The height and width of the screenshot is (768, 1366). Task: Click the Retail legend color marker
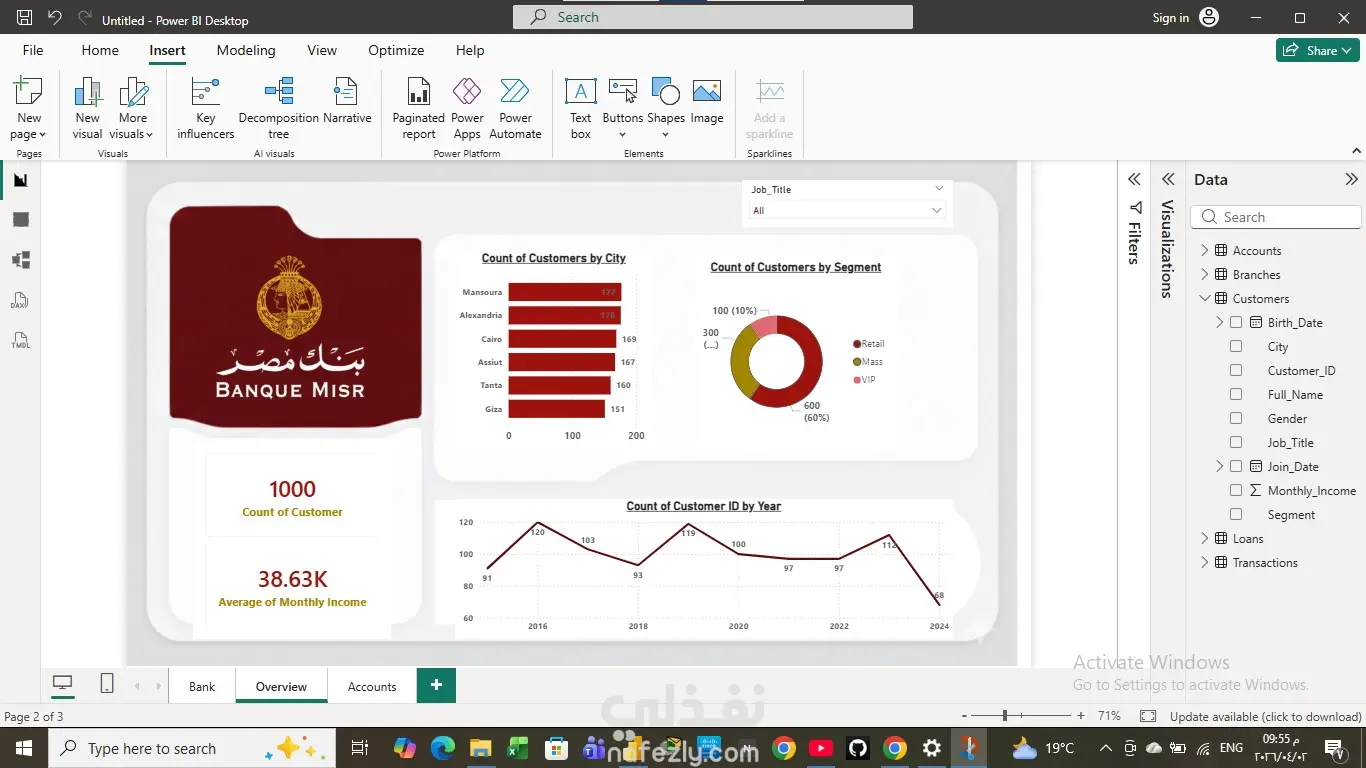857,344
